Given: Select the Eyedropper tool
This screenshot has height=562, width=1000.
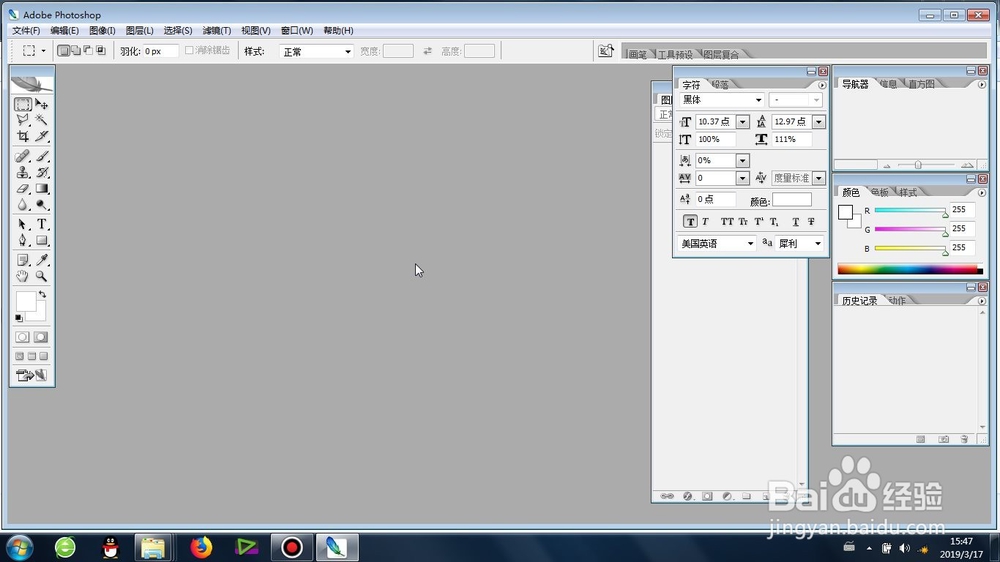Looking at the screenshot, I should pyautogui.click(x=41, y=260).
